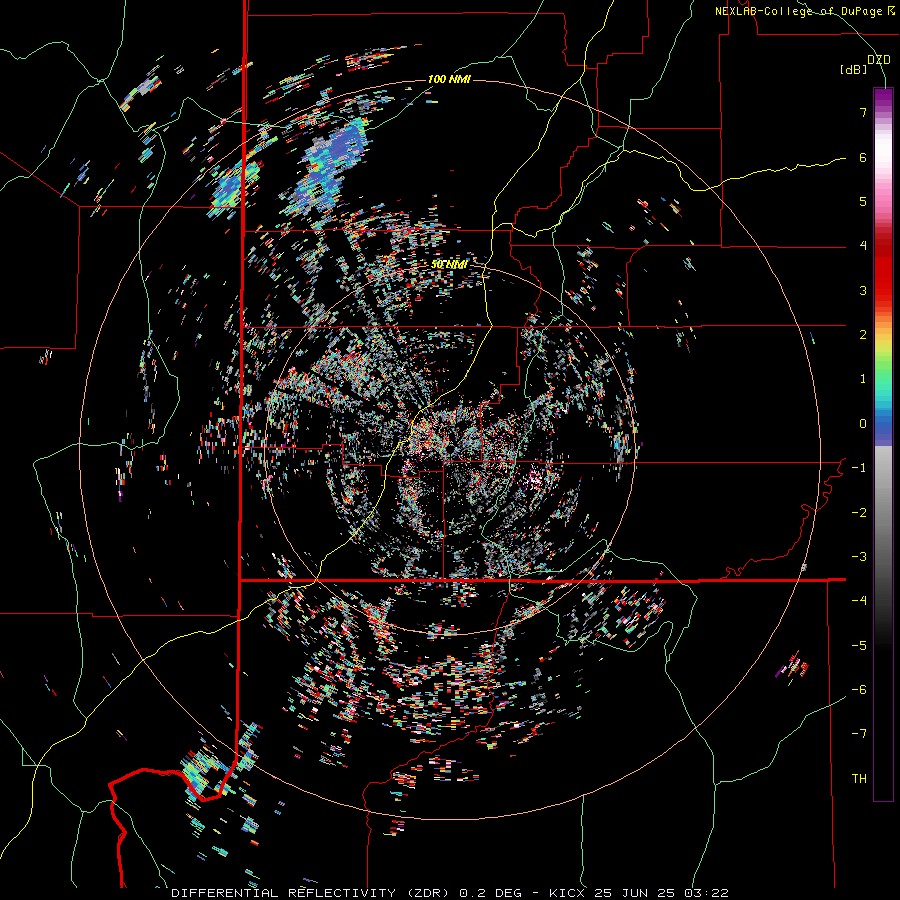This screenshot has width=900, height=900.
Task: Click the "TH" threshold label on scale
Action: coord(859,779)
